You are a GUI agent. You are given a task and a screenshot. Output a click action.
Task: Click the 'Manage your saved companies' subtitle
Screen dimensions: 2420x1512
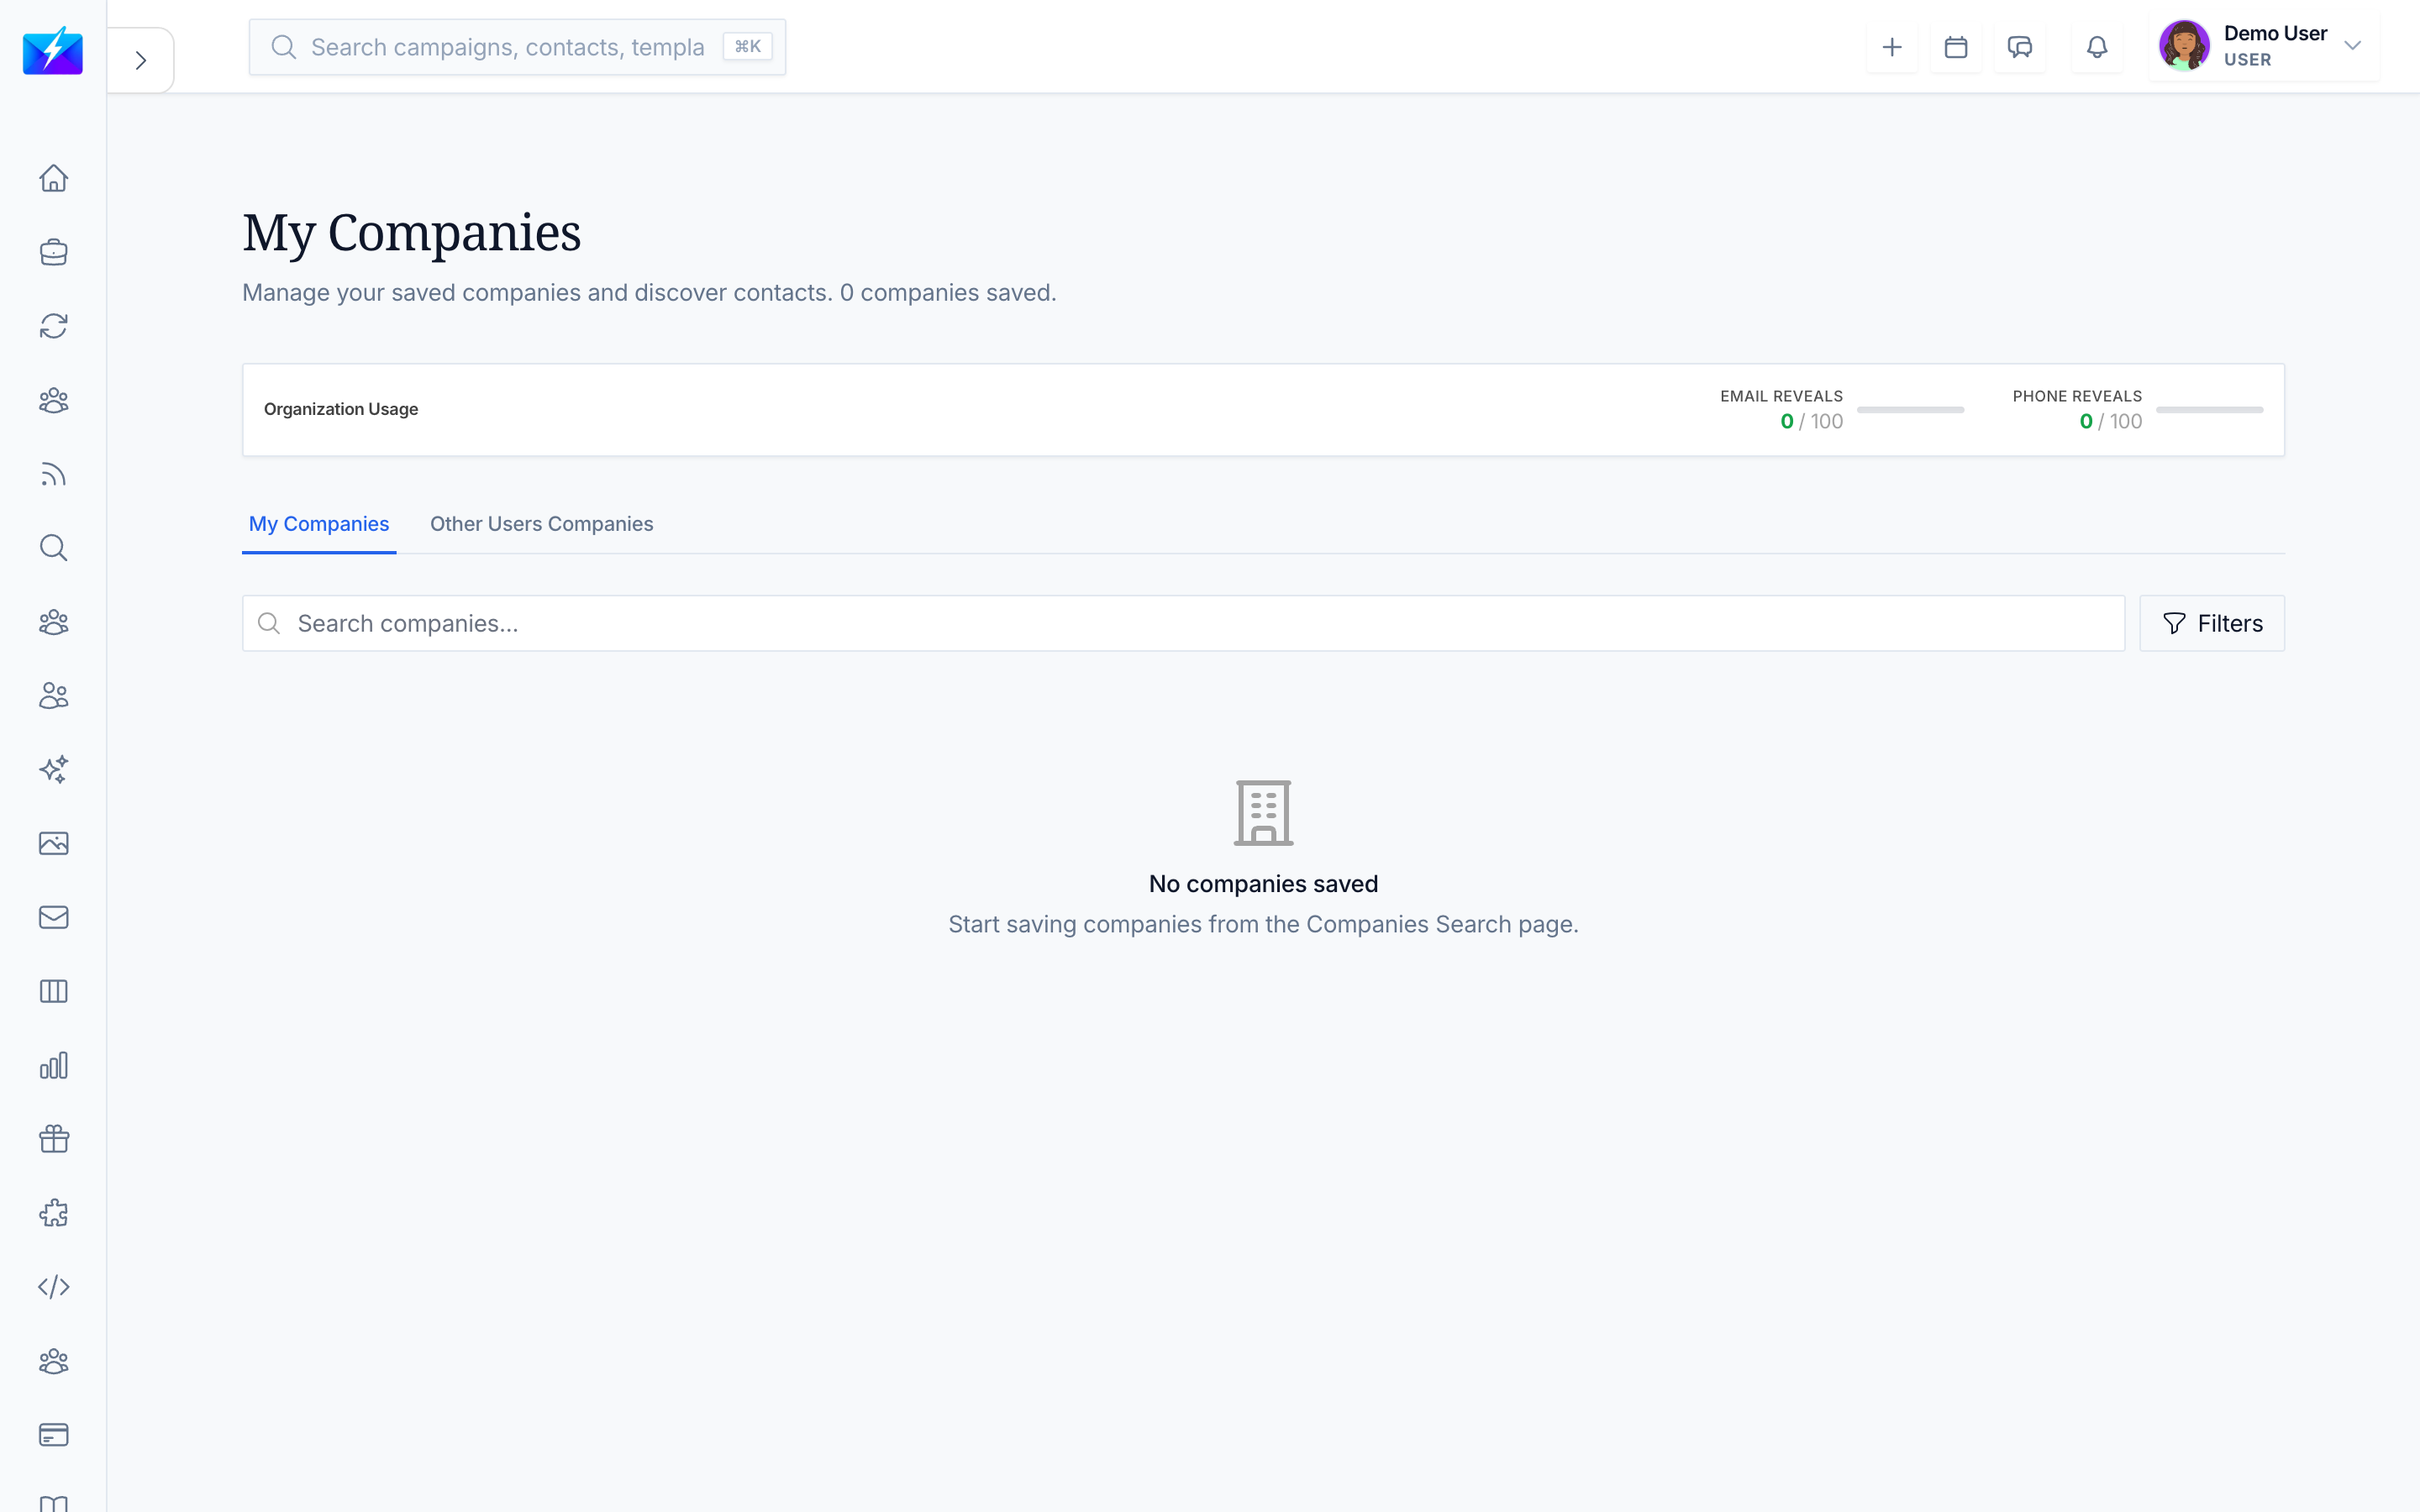[649, 293]
